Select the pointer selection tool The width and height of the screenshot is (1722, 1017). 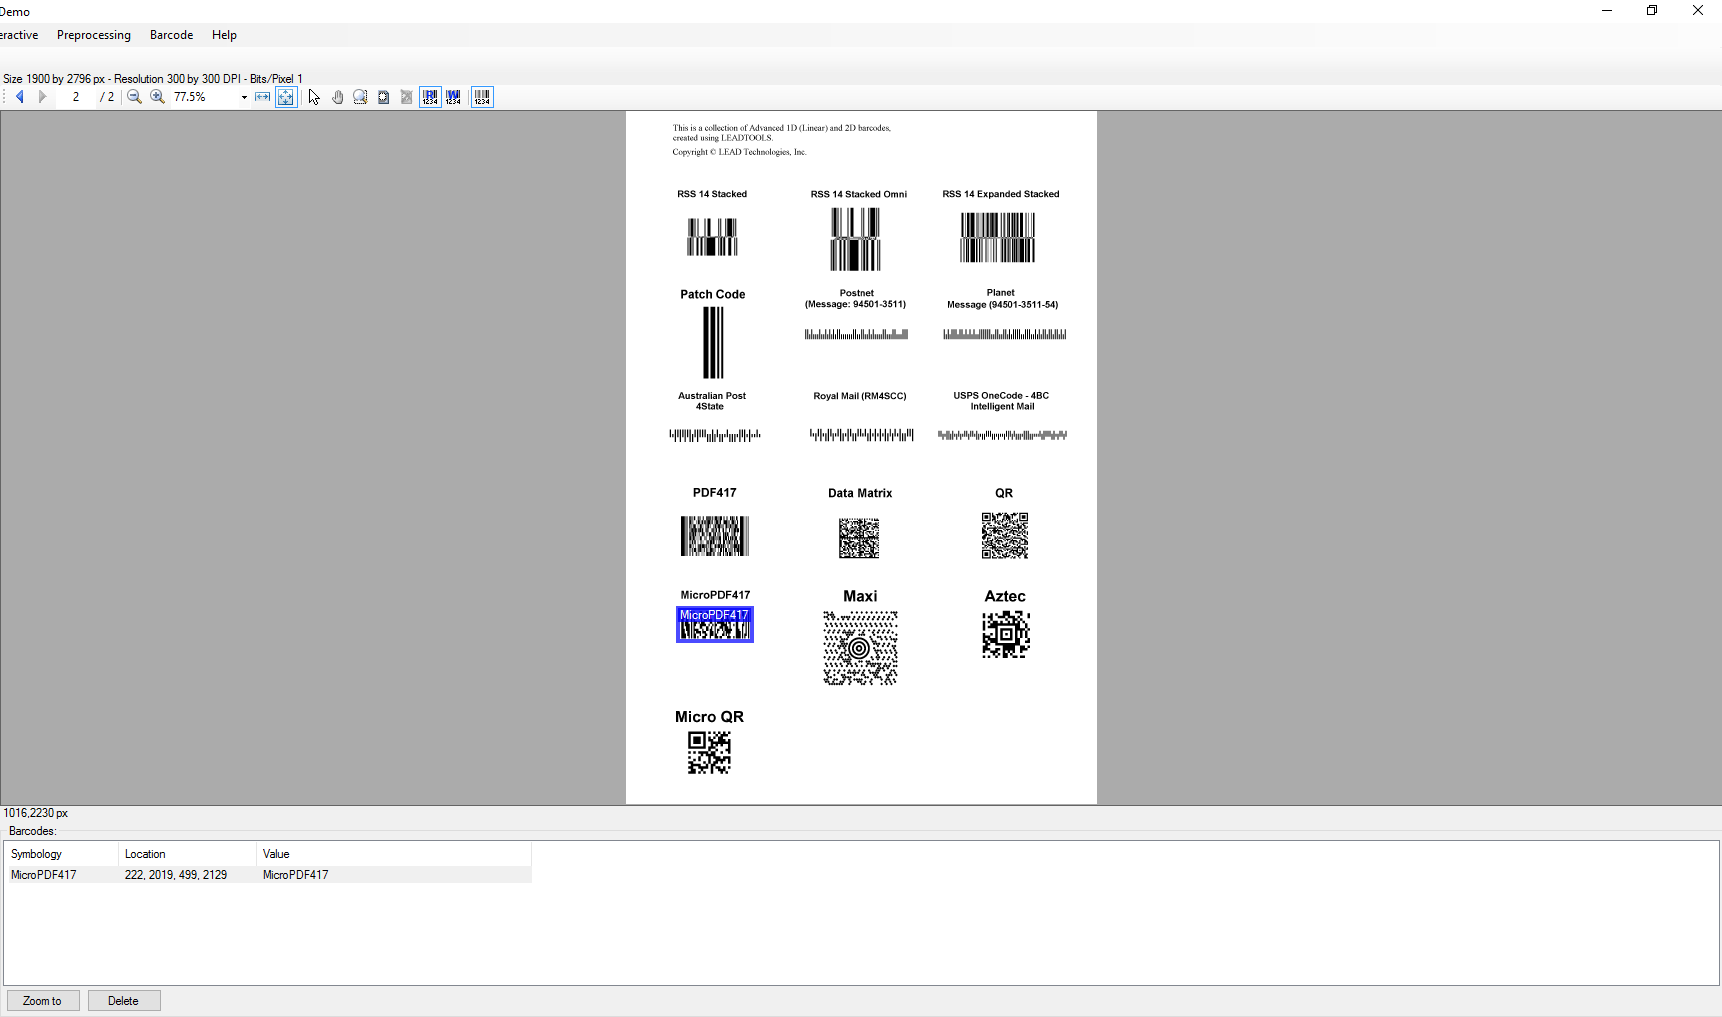313,97
